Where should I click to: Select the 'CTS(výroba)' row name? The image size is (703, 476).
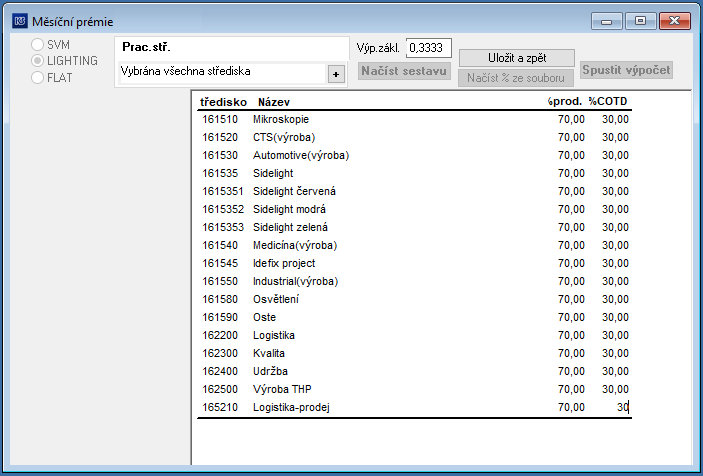pyautogui.click(x=284, y=137)
